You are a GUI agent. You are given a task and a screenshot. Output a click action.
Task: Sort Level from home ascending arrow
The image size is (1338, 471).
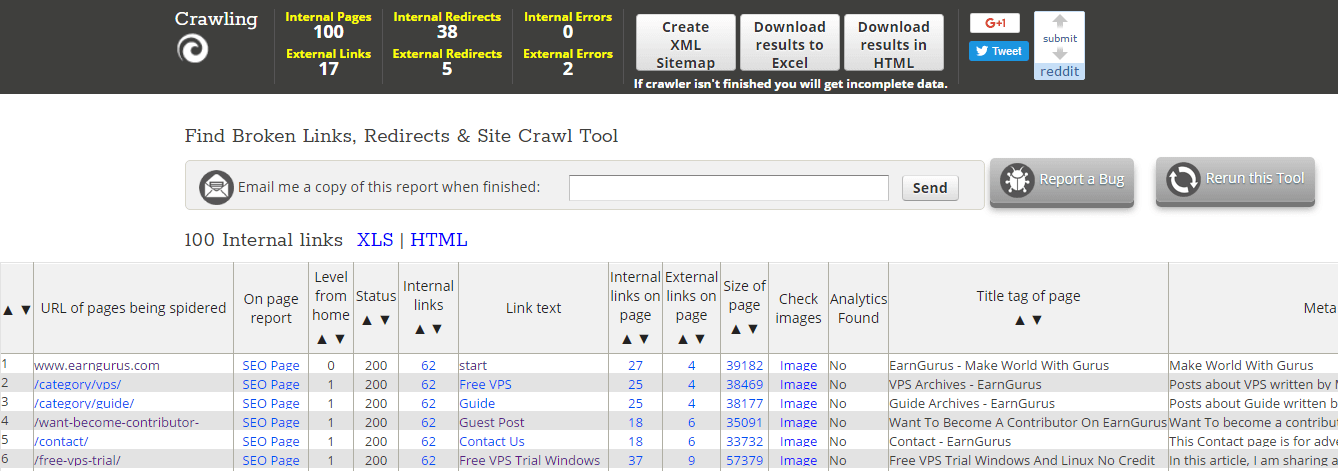tap(322, 339)
